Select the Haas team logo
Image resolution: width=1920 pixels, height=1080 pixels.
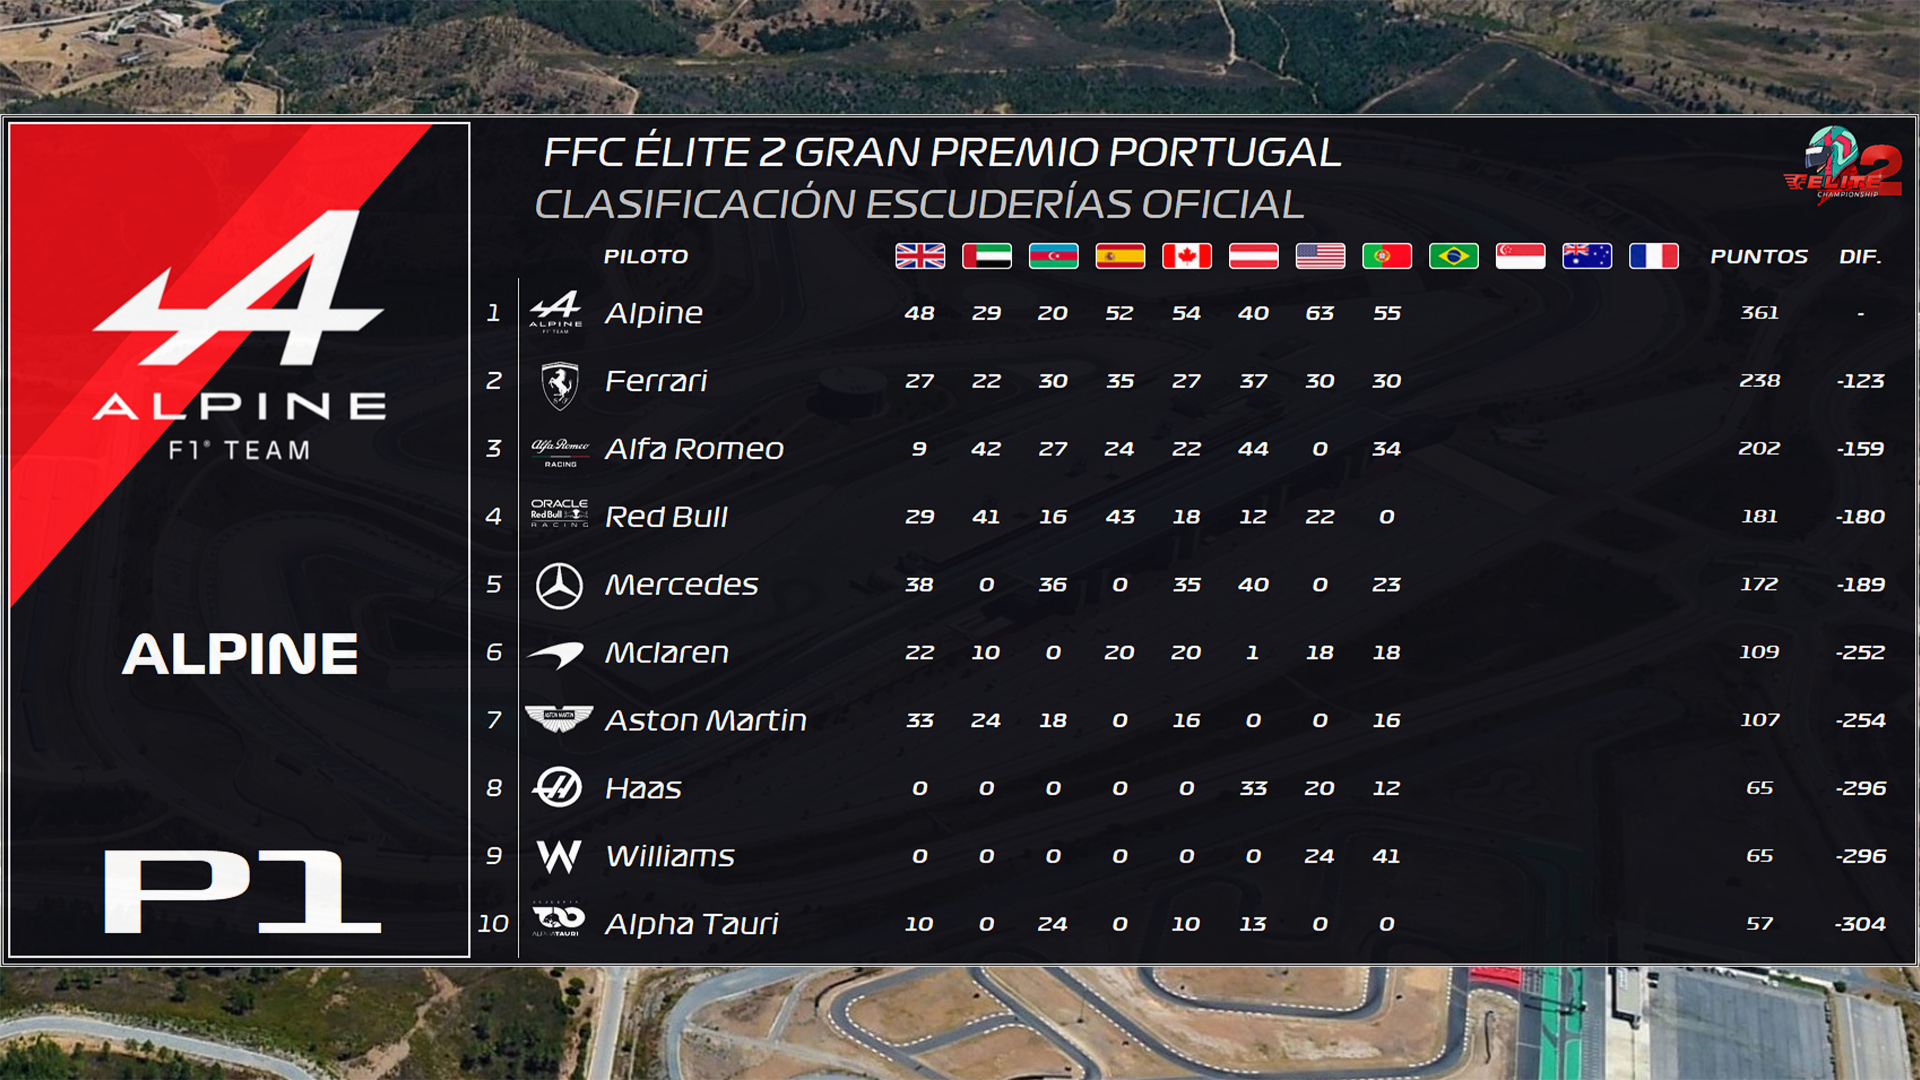click(x=558, y=787)
